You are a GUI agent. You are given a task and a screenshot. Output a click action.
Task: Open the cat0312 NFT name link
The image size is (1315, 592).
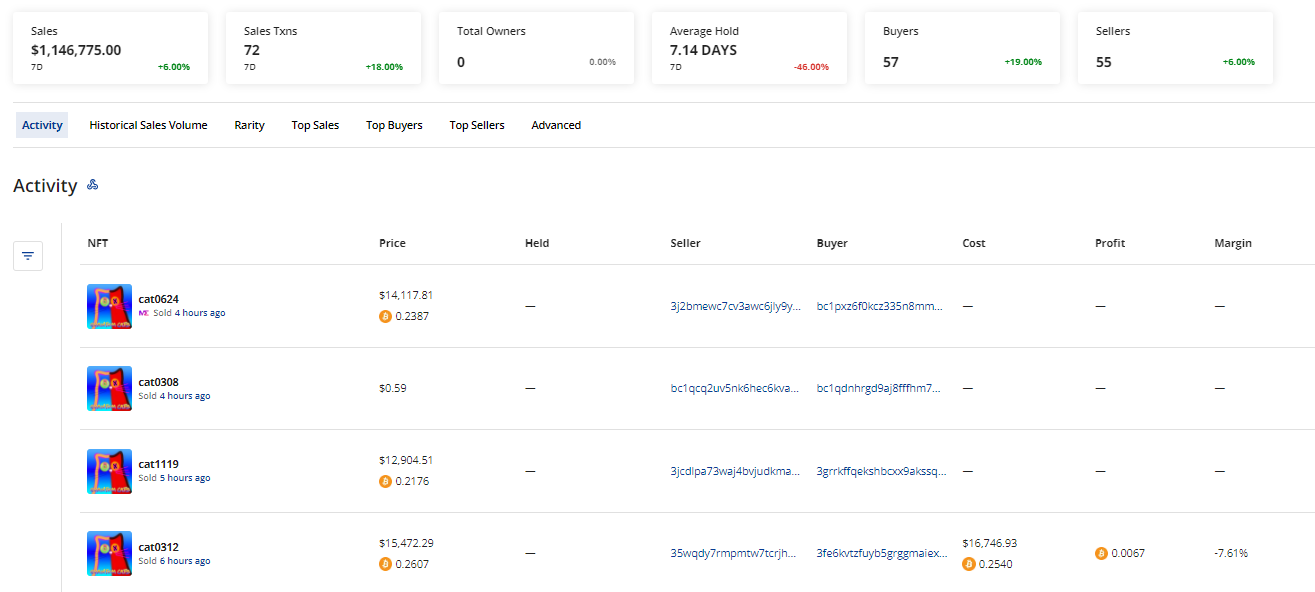point(158,547)
